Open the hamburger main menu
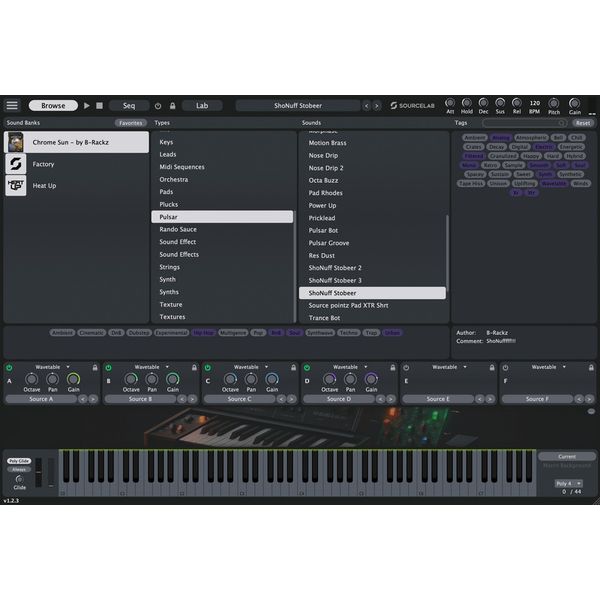 click(12, 105)
